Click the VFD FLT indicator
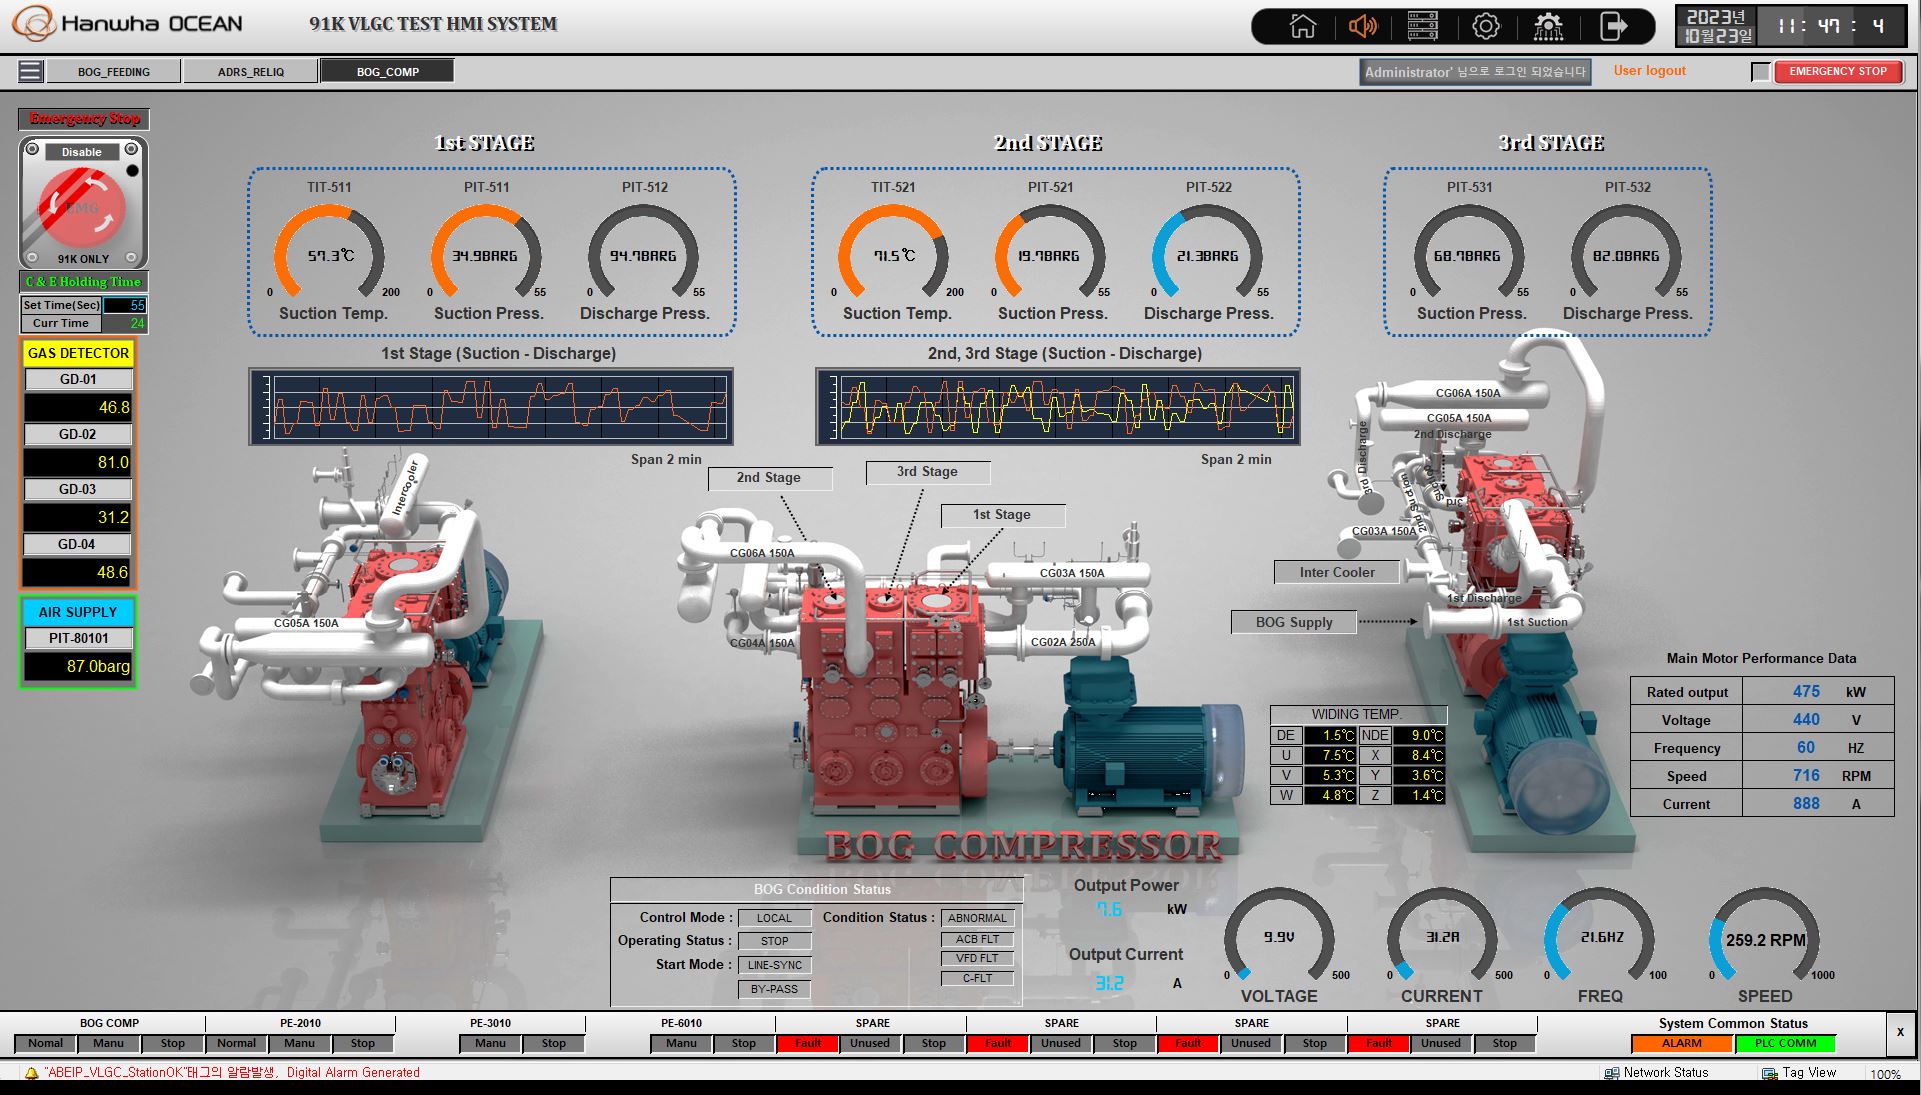The width and height of the screenshot is (1921, 1095). [x=977, y=958]
